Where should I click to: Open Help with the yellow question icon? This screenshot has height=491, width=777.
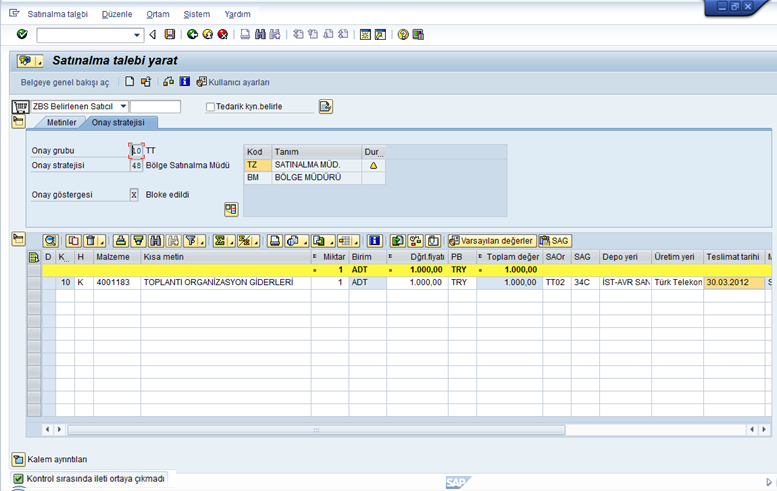[x=403, y=34]
